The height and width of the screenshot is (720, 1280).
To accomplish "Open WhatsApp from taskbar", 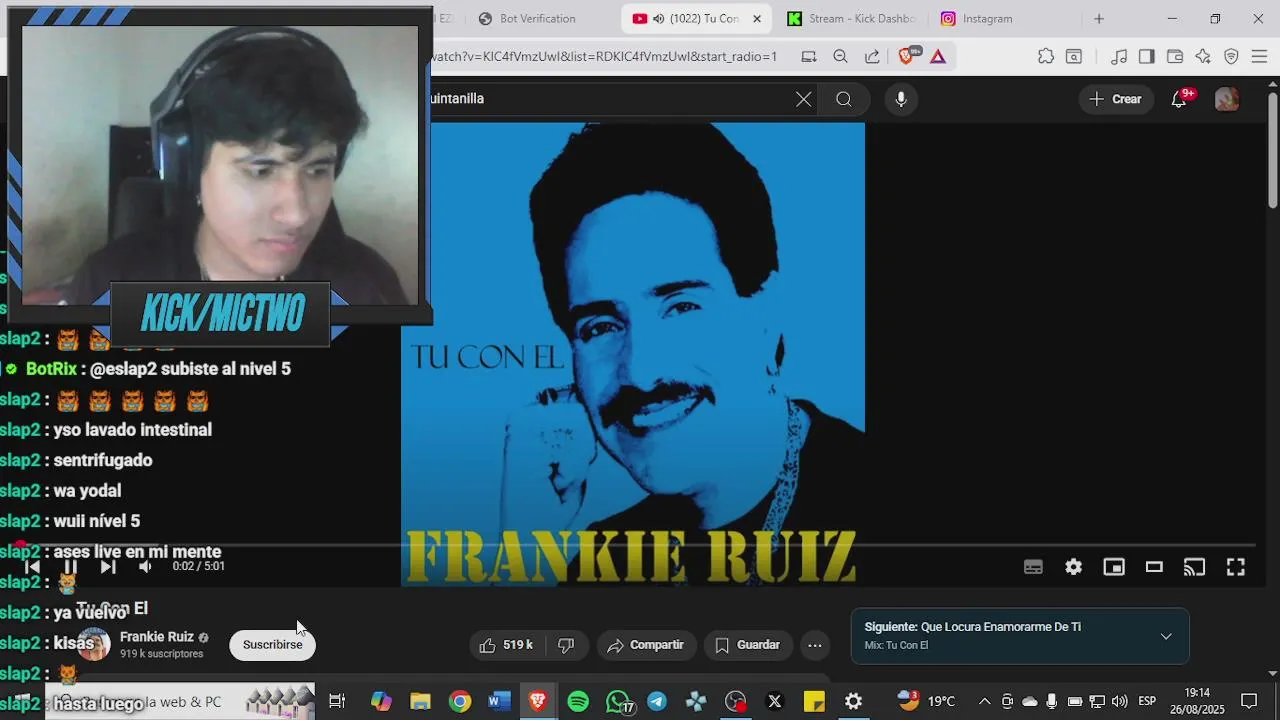I will tap(619, 702).
